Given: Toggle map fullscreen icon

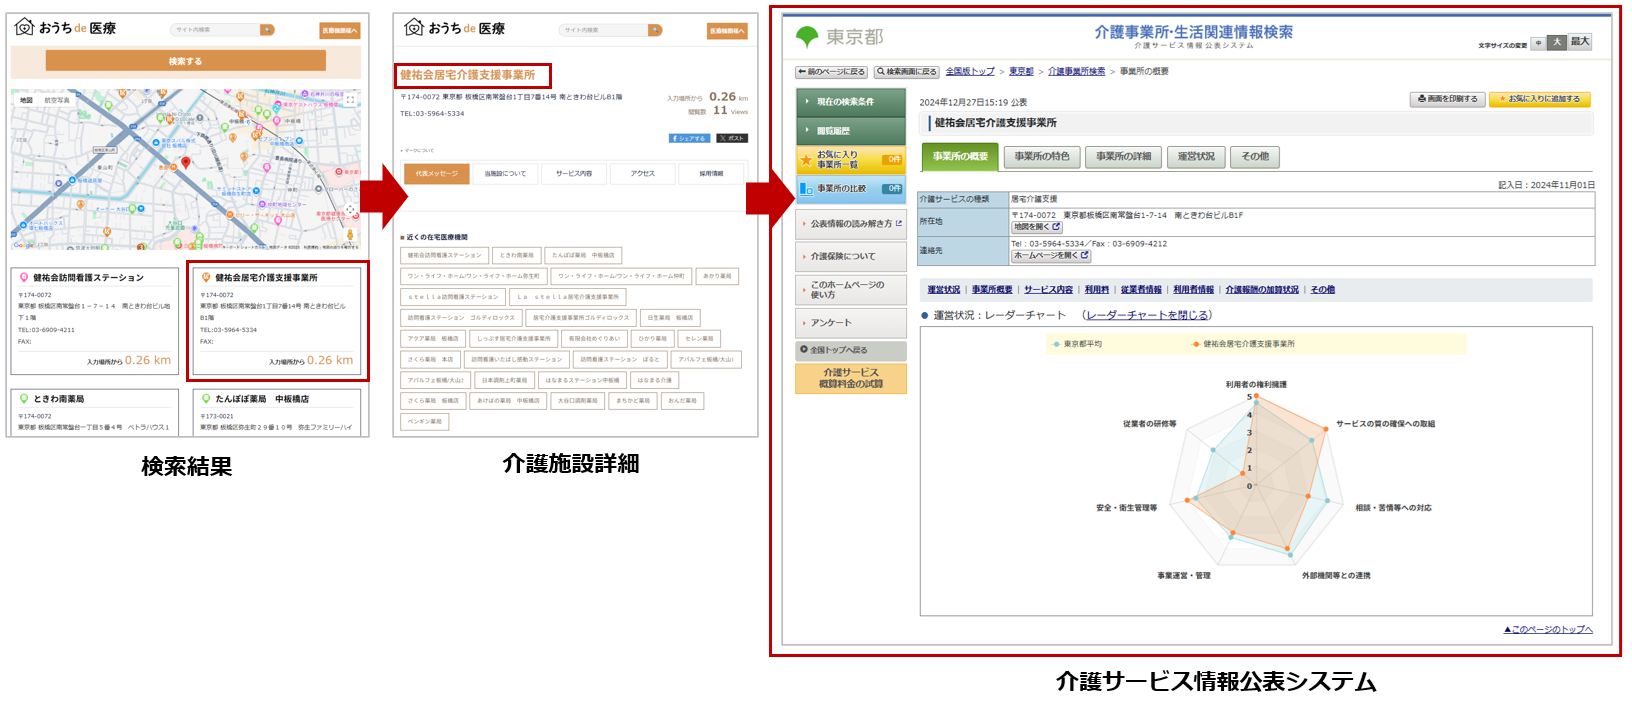Looking at the screenshot, I should click(x=350, y=100).
